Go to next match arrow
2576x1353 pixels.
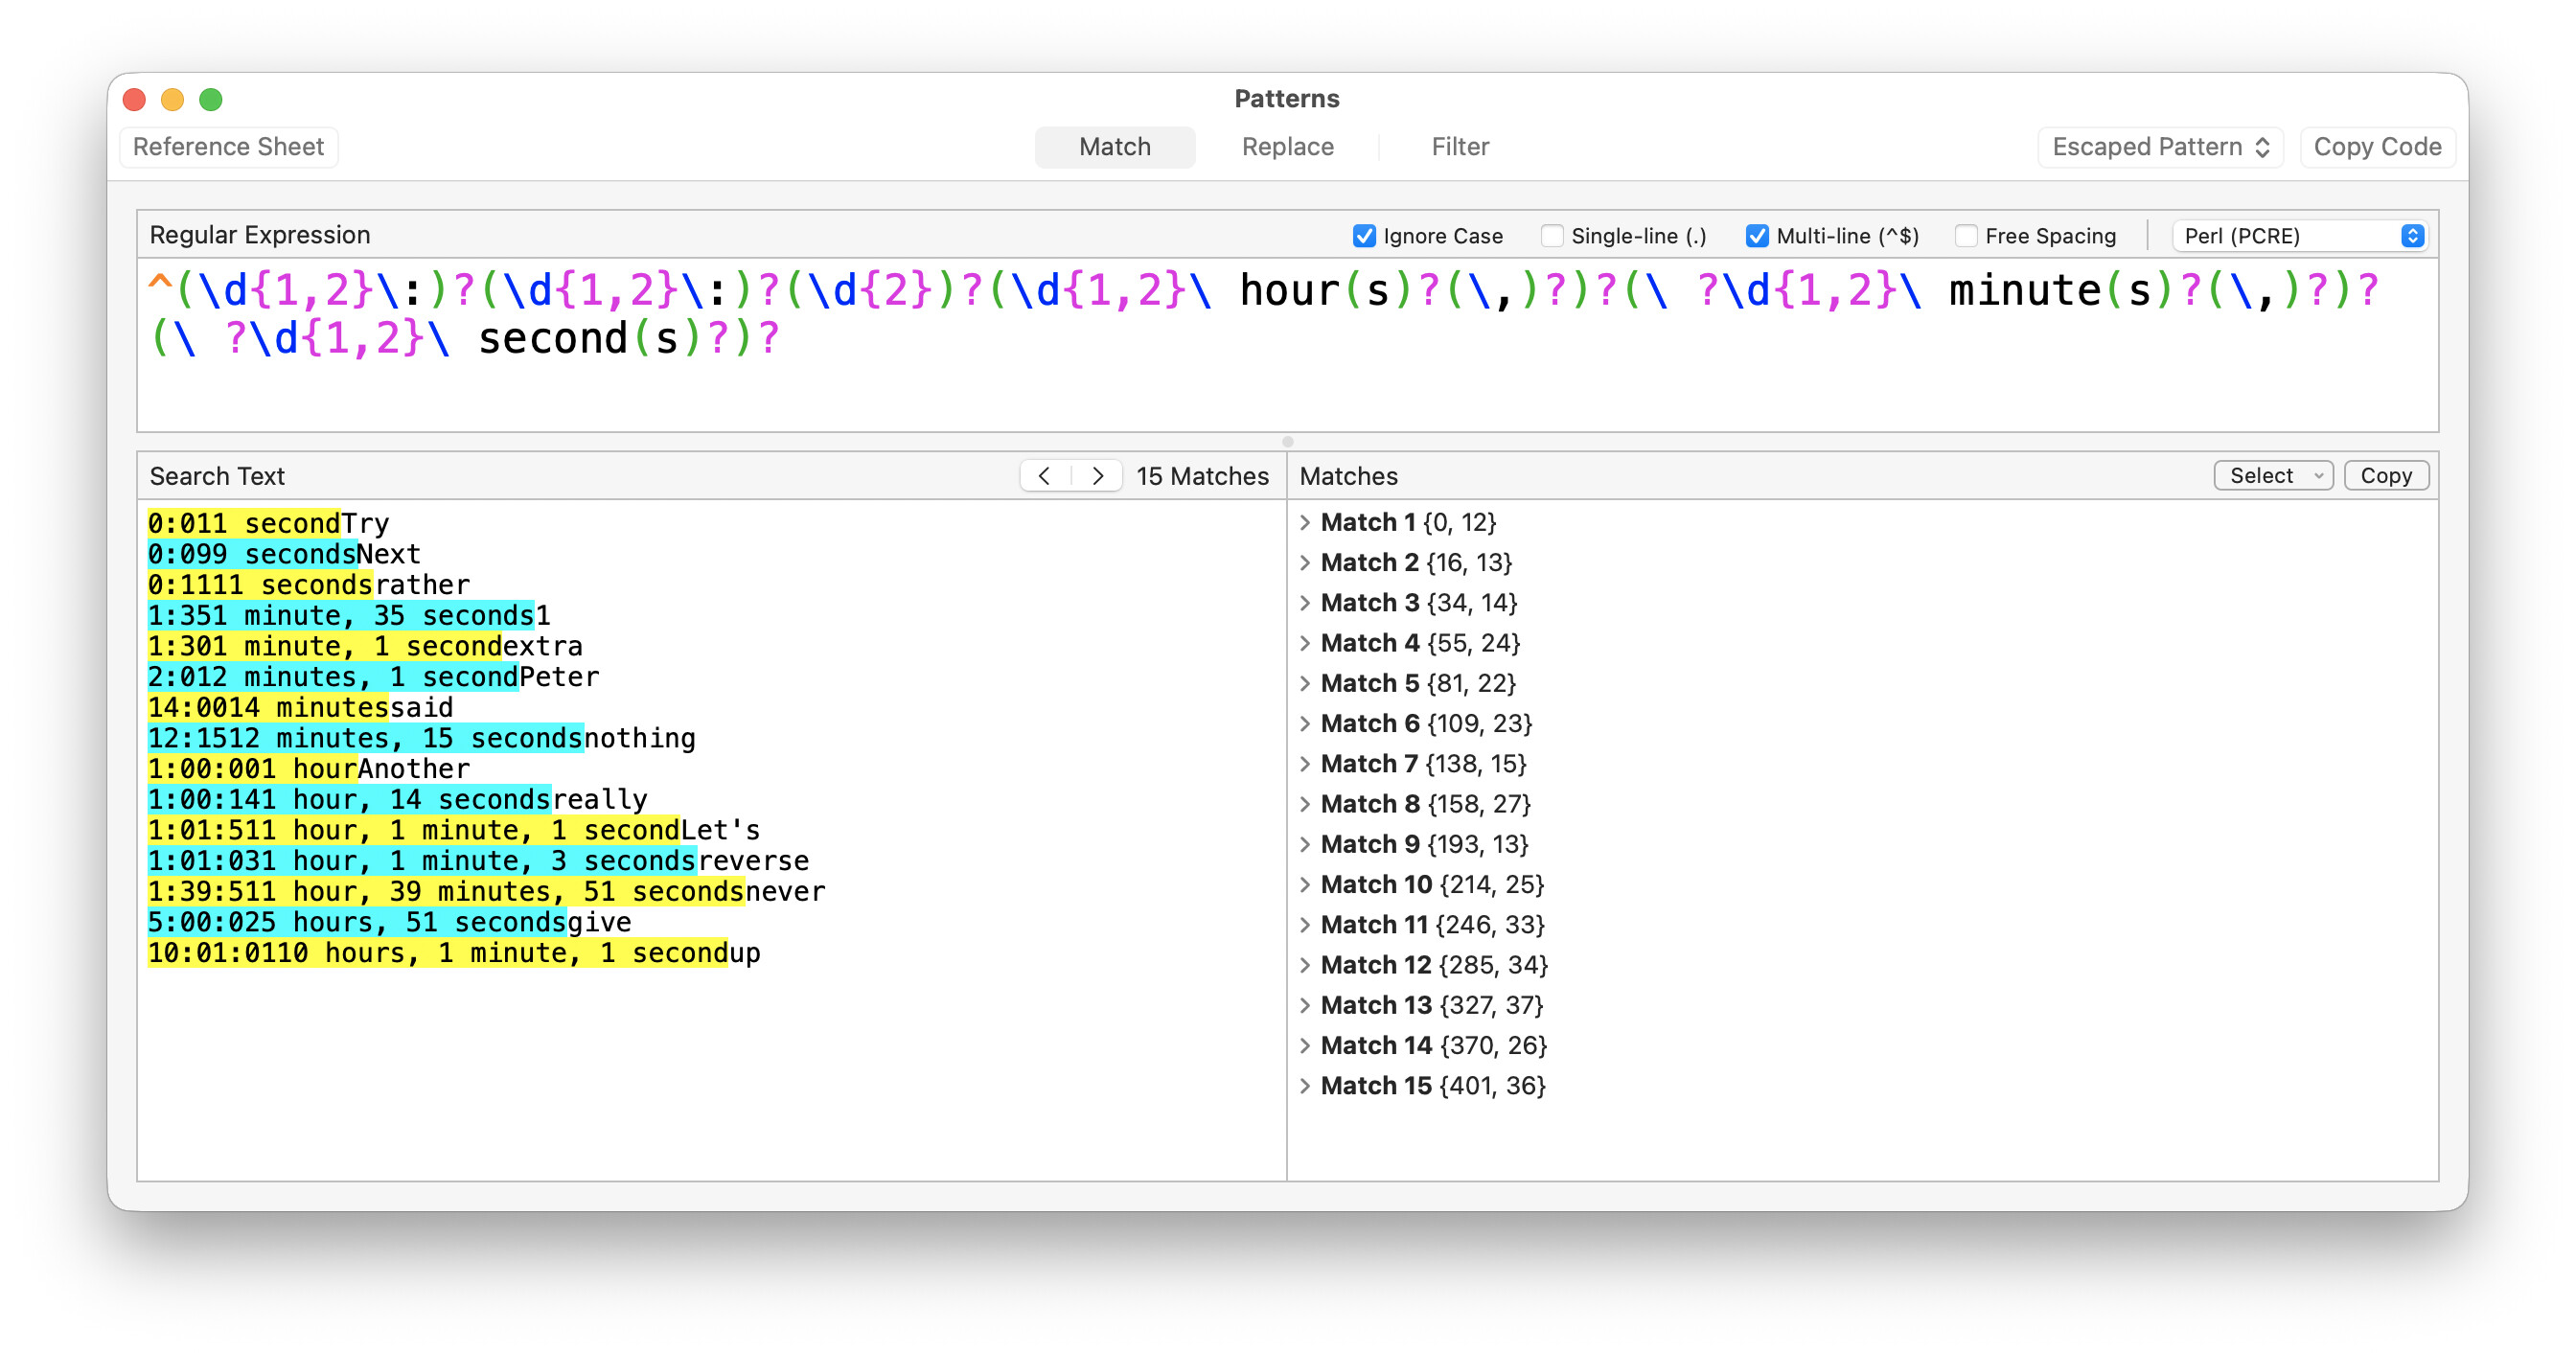click(x=1097, y=476)
